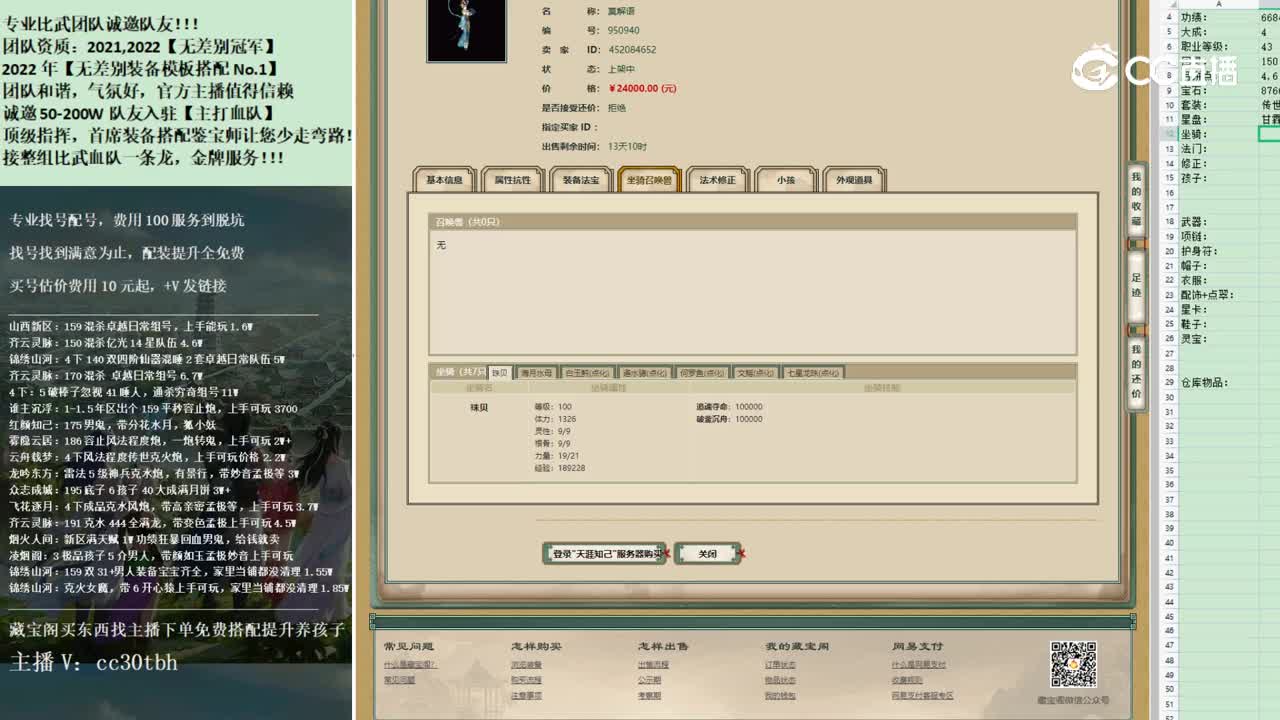Select the 法术修正 tab

point(717,180)
